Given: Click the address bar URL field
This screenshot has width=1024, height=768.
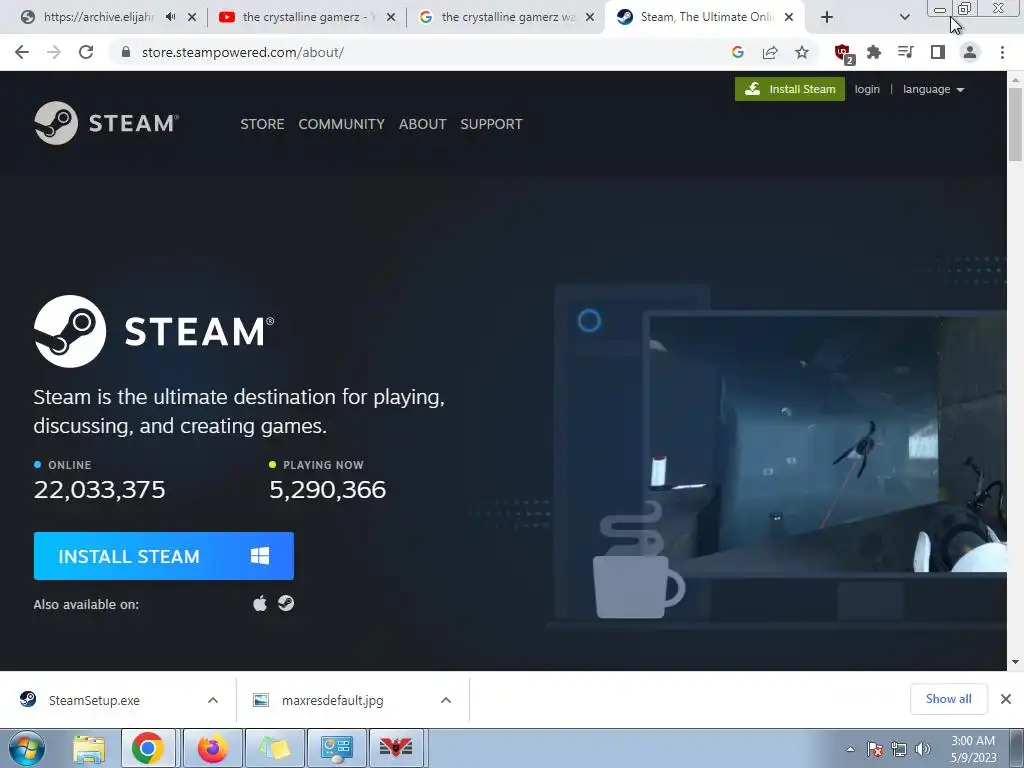Looking at the screenshot, I should [418, 52].
